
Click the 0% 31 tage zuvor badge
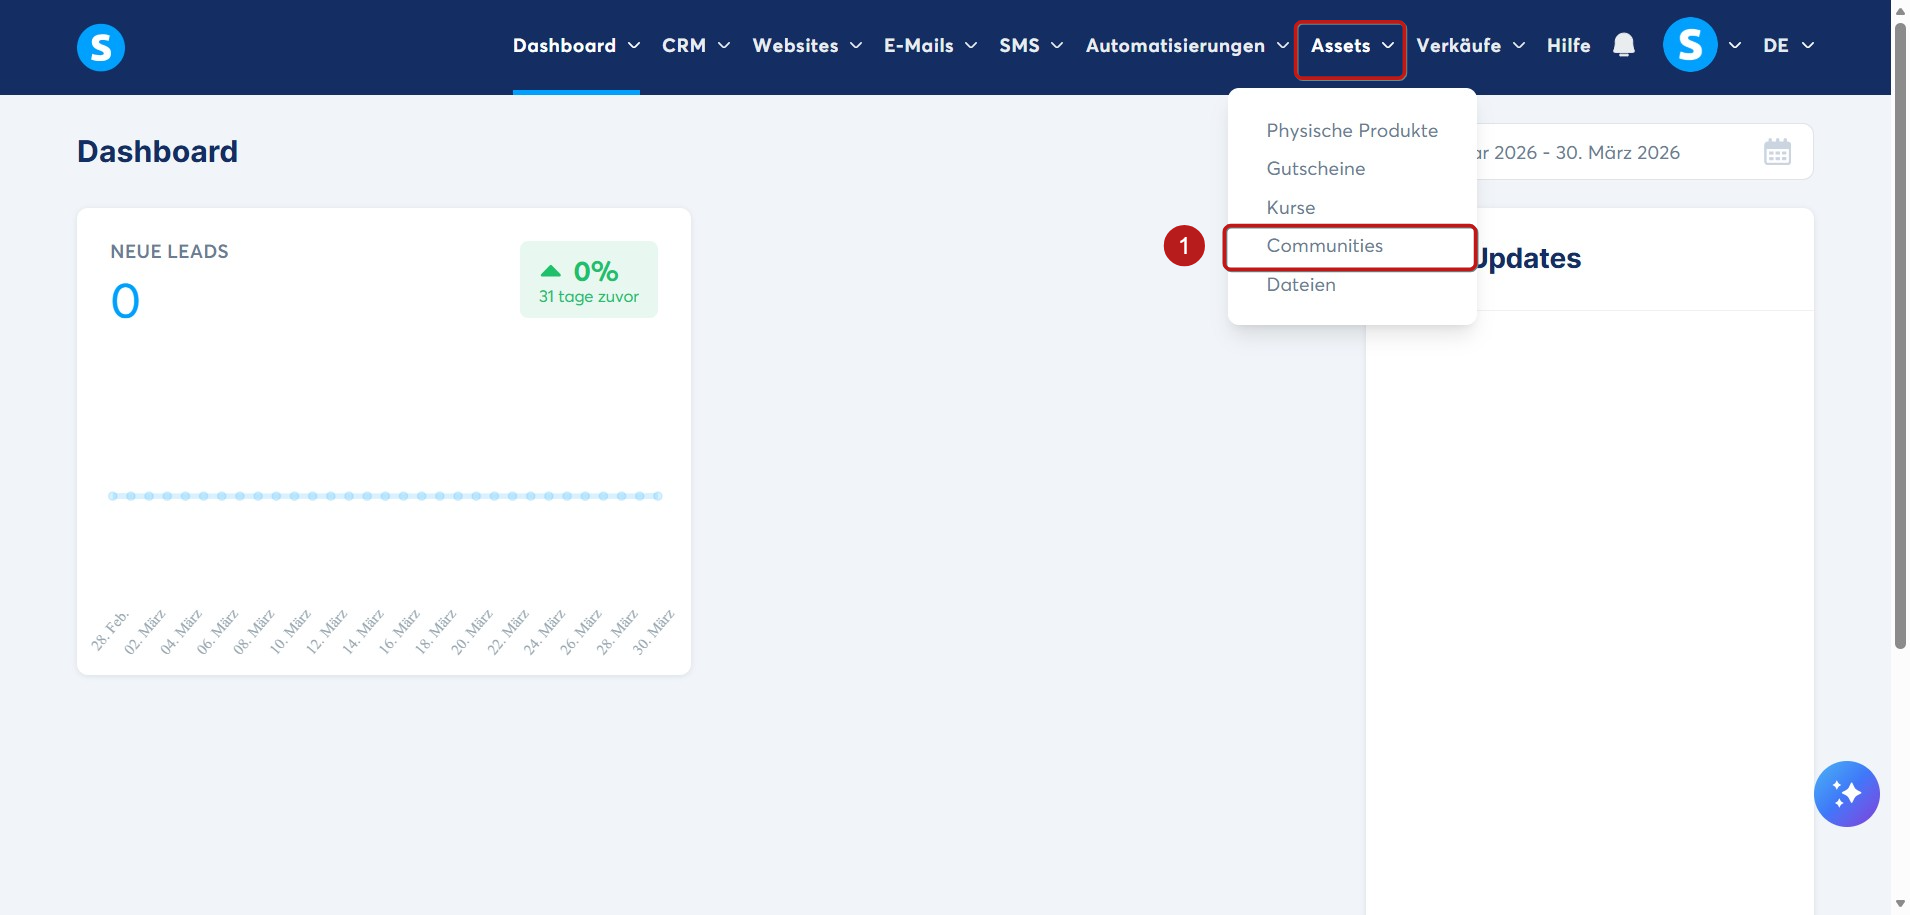[x=589, y=280]
